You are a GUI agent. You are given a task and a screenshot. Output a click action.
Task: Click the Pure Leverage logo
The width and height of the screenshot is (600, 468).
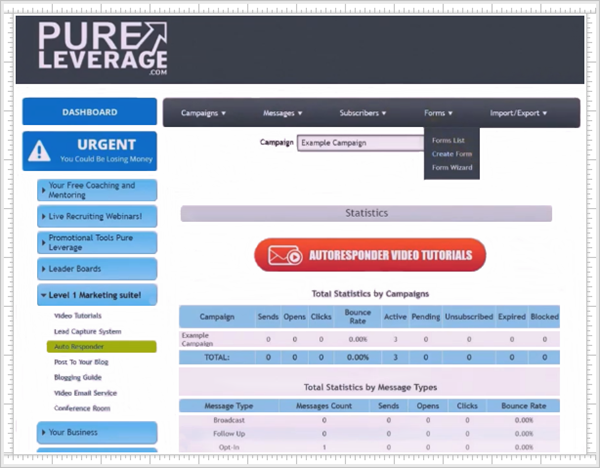coord(103,48)
